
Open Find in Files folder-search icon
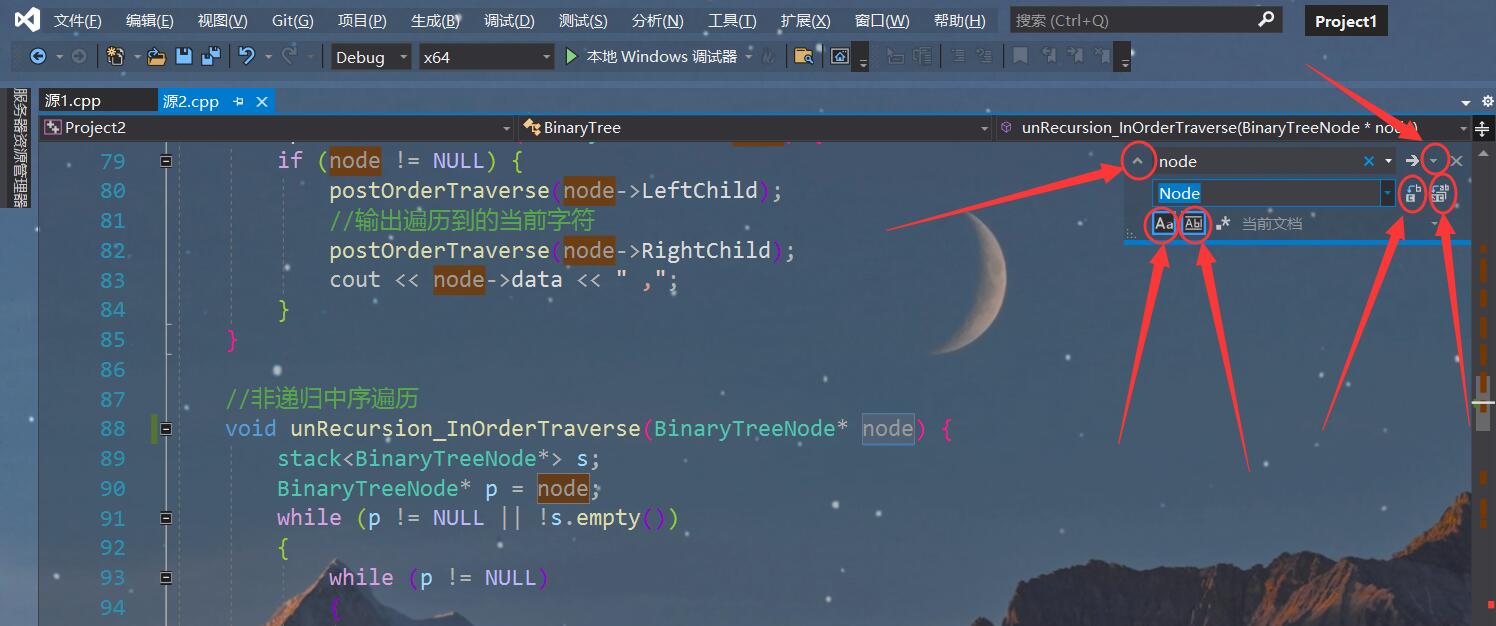pyautogui.click(x=803, y=57)
